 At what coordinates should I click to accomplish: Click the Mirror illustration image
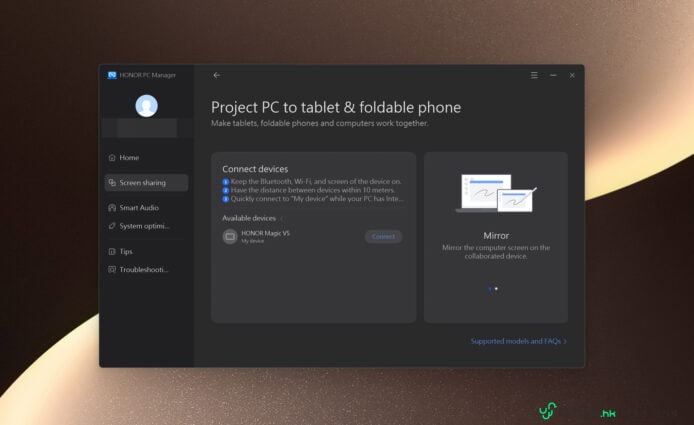pos(496,193)
